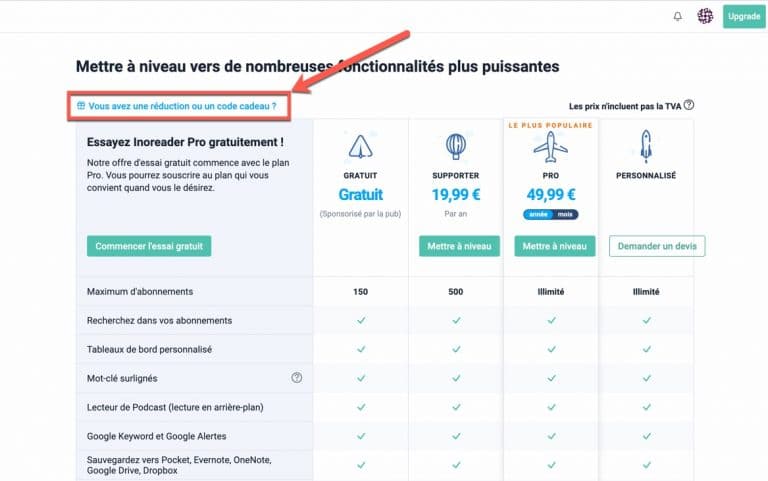Click the TVA help question mark icon

[689, 105]
